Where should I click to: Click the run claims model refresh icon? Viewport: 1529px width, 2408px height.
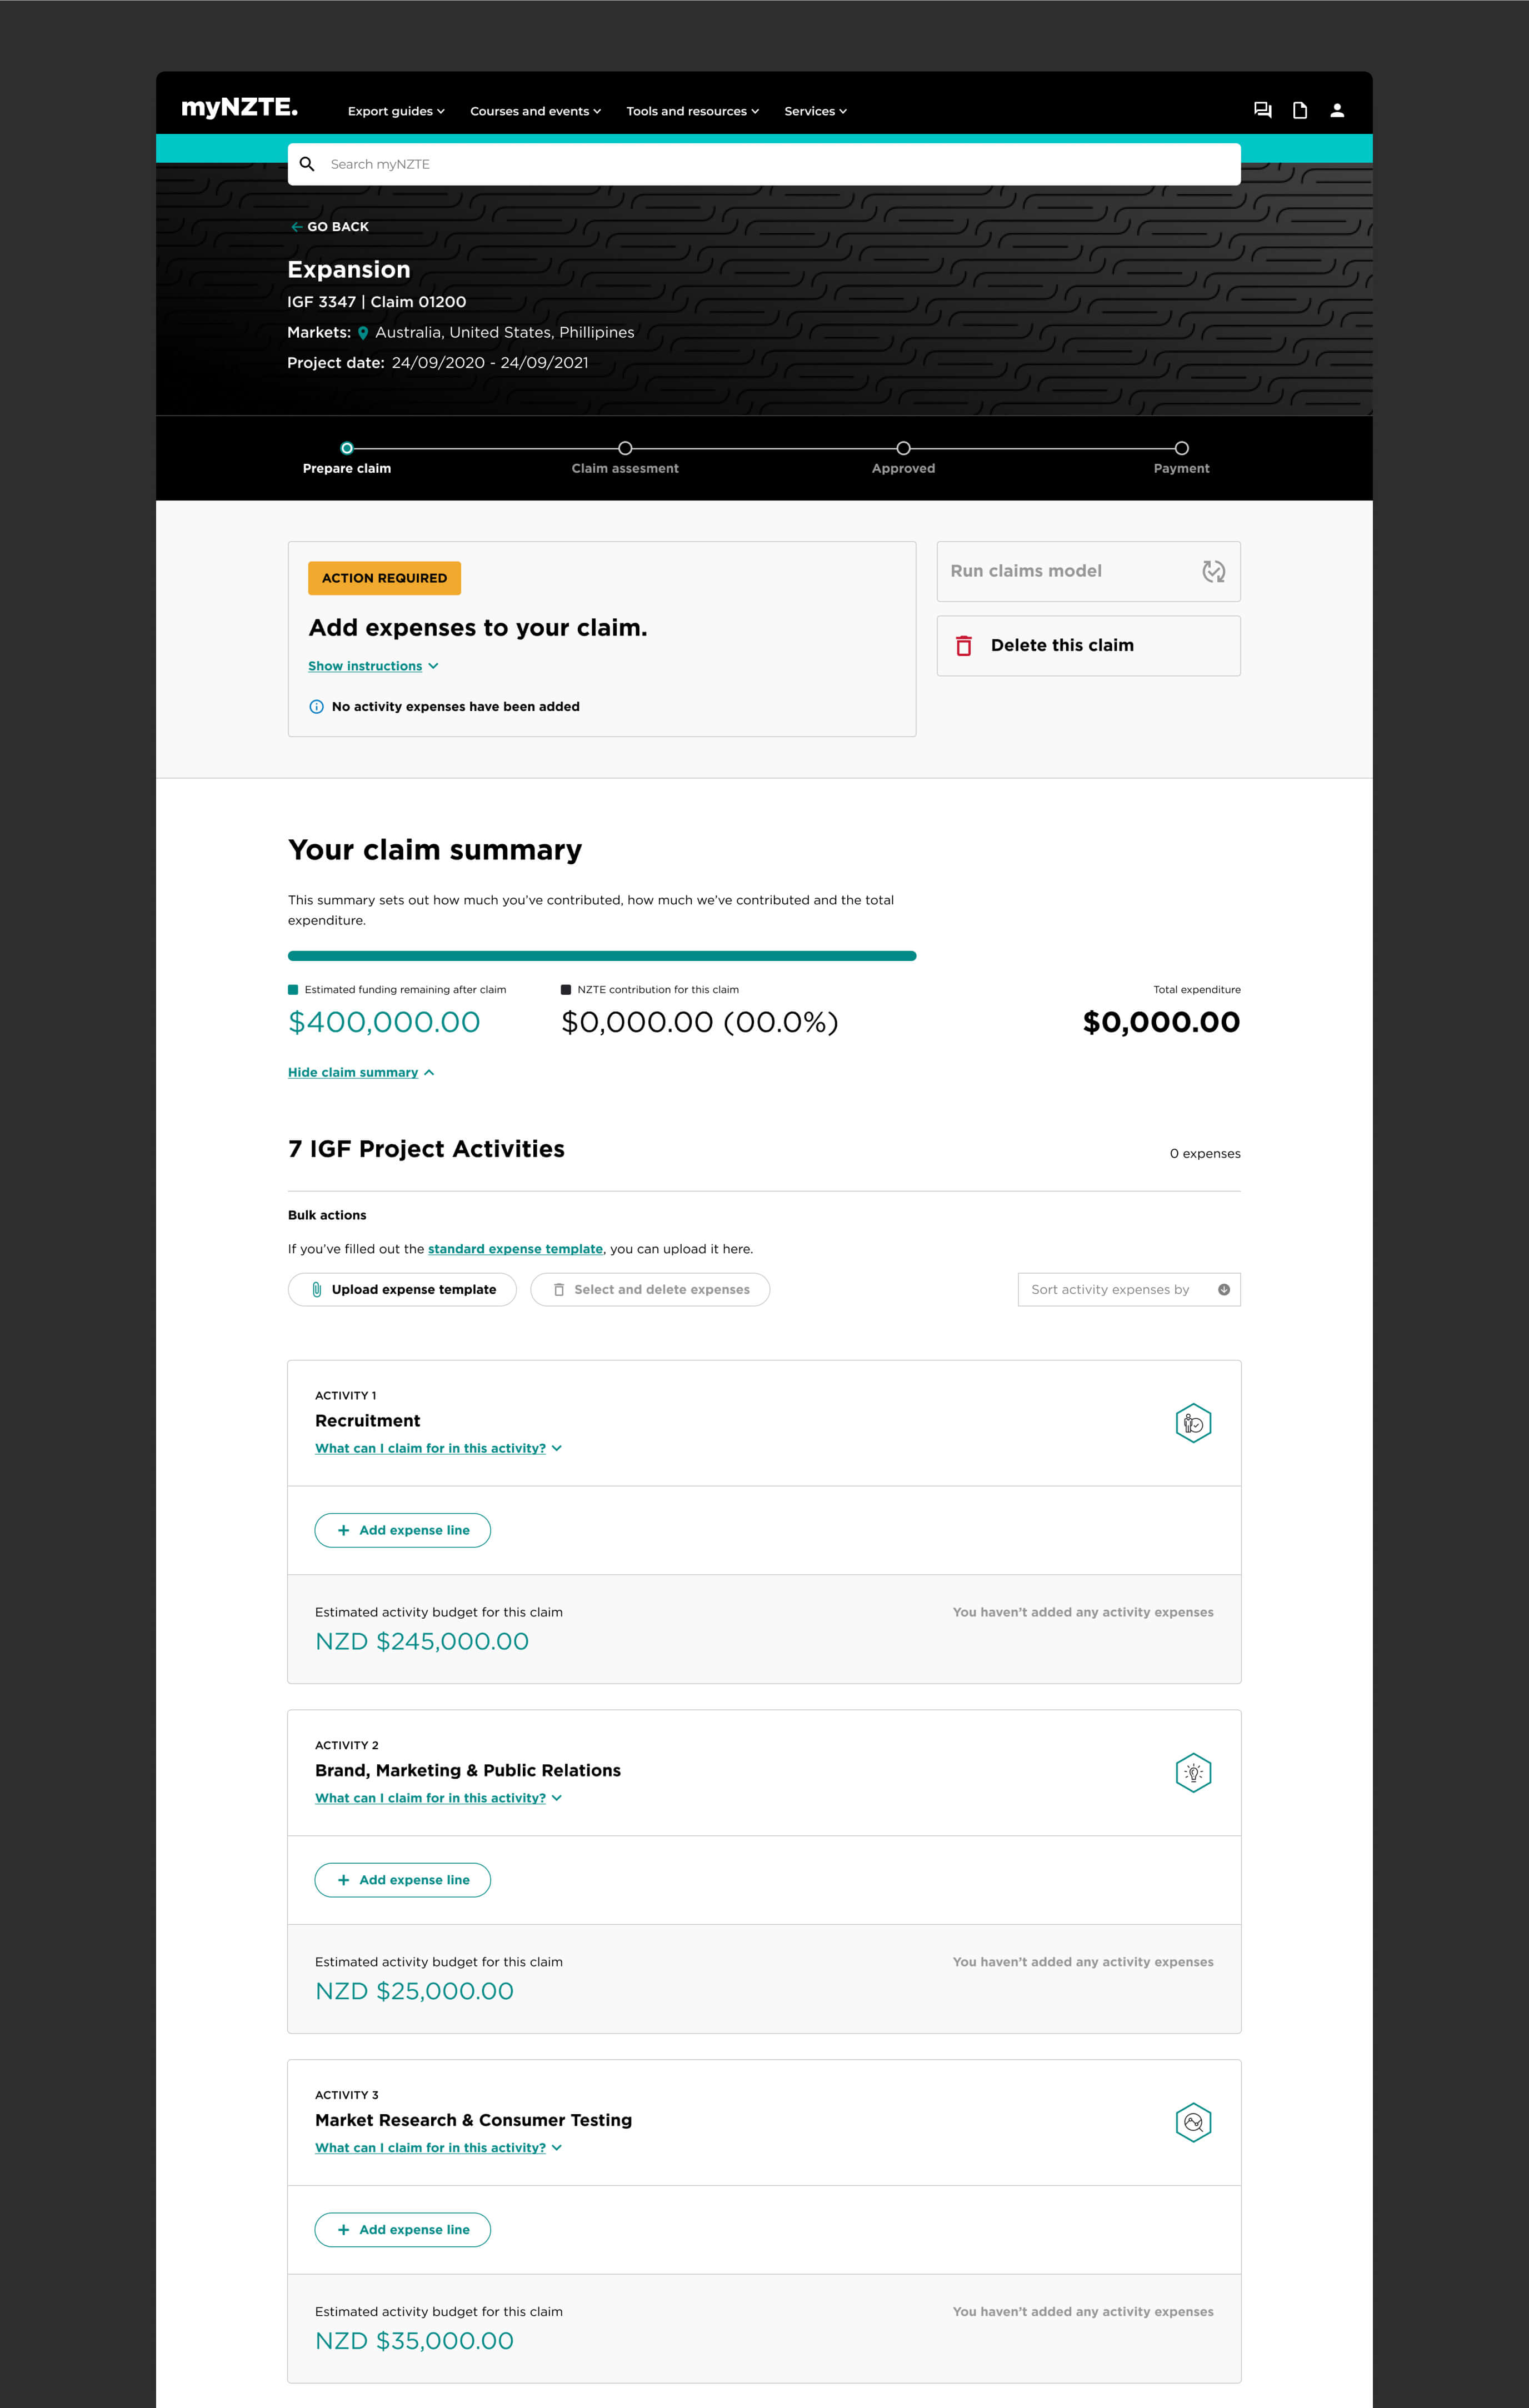point(1213,571)
